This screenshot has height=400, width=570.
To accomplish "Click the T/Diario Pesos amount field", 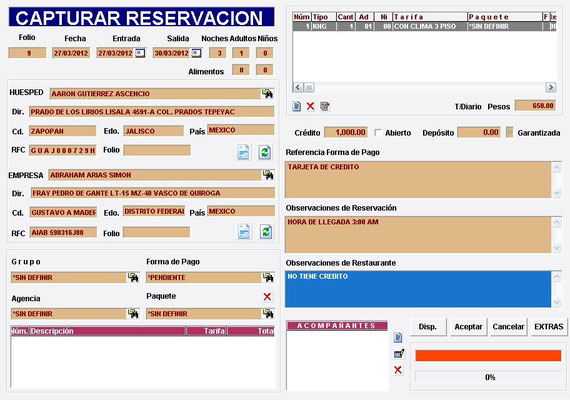I will coord(535,106).
